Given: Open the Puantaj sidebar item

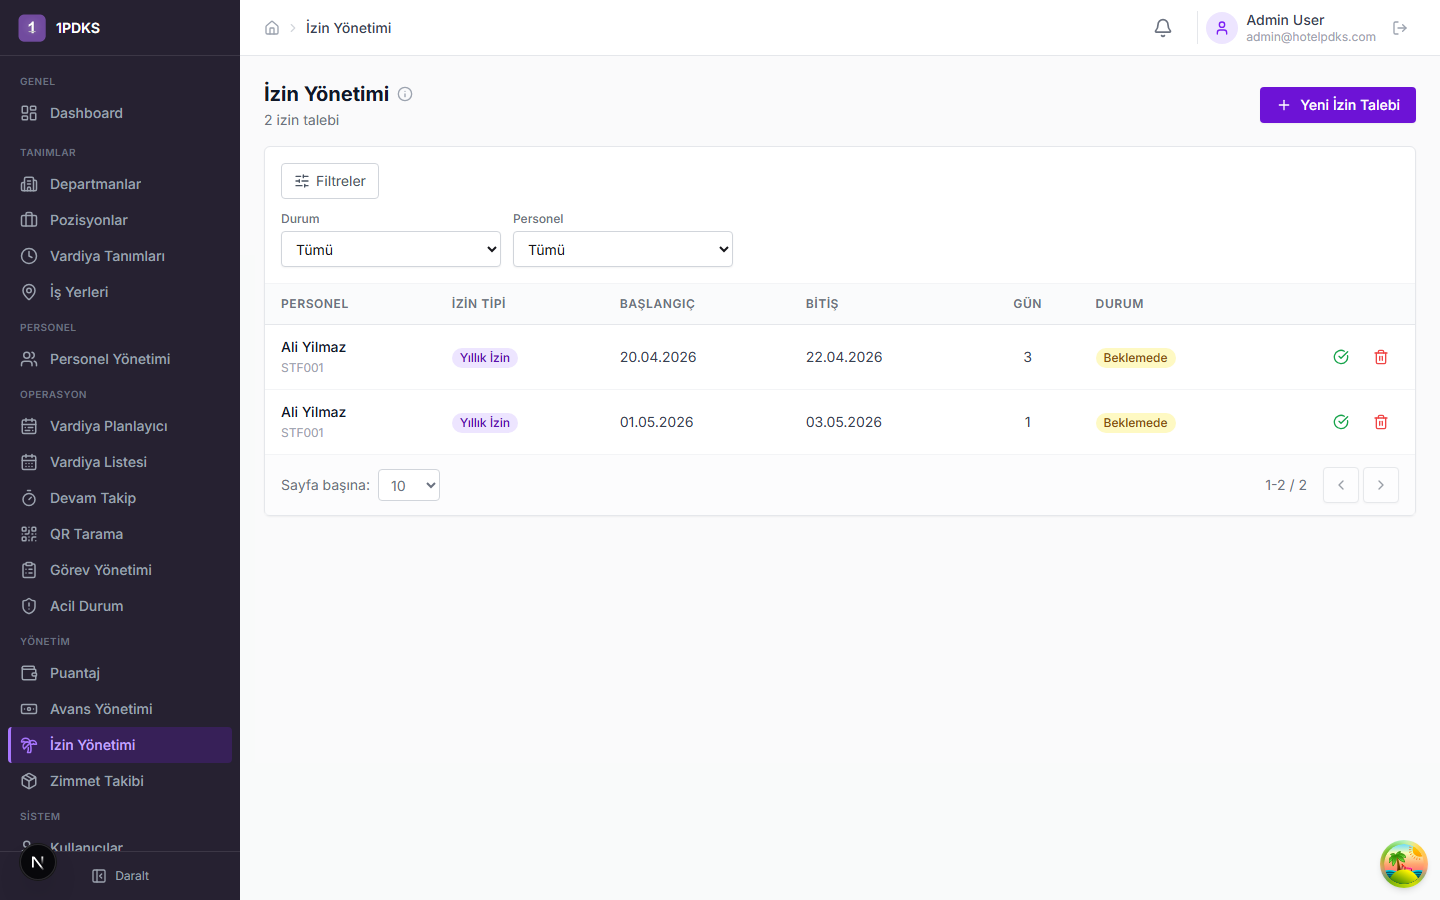Looking at the screenshot, I should tap(75, 673).
